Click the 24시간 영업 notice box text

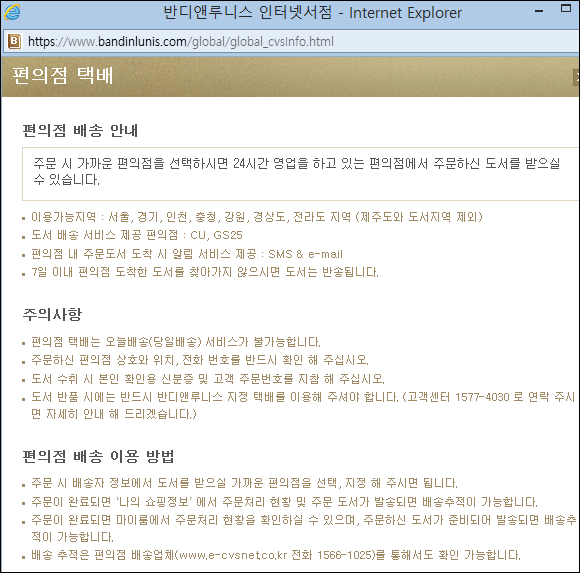tap(297, 171)
